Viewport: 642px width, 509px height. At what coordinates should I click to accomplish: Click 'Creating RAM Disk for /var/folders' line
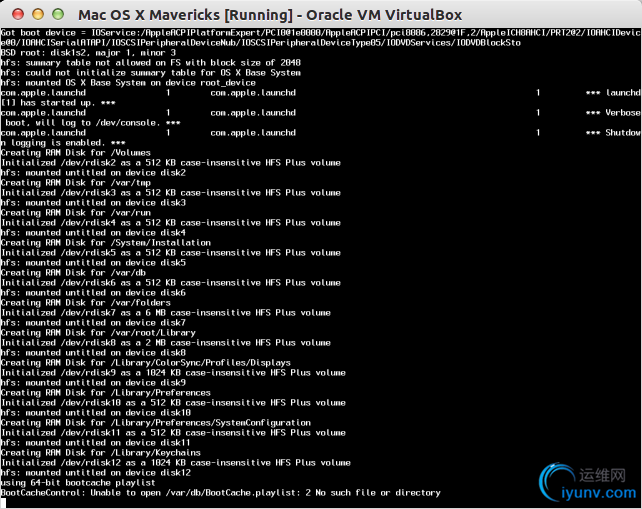pos(86,303)
